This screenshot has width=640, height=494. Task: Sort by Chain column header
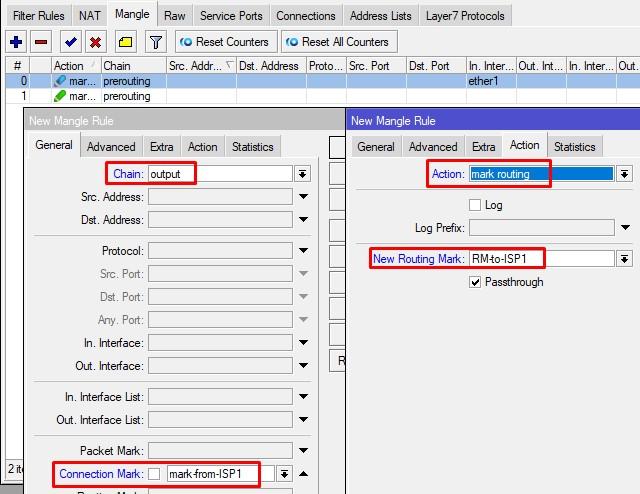[133, 66]
